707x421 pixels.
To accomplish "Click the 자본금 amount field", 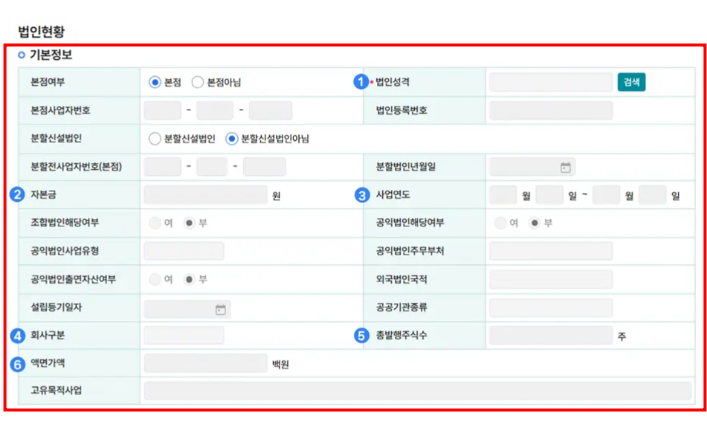I will [206, 195].
